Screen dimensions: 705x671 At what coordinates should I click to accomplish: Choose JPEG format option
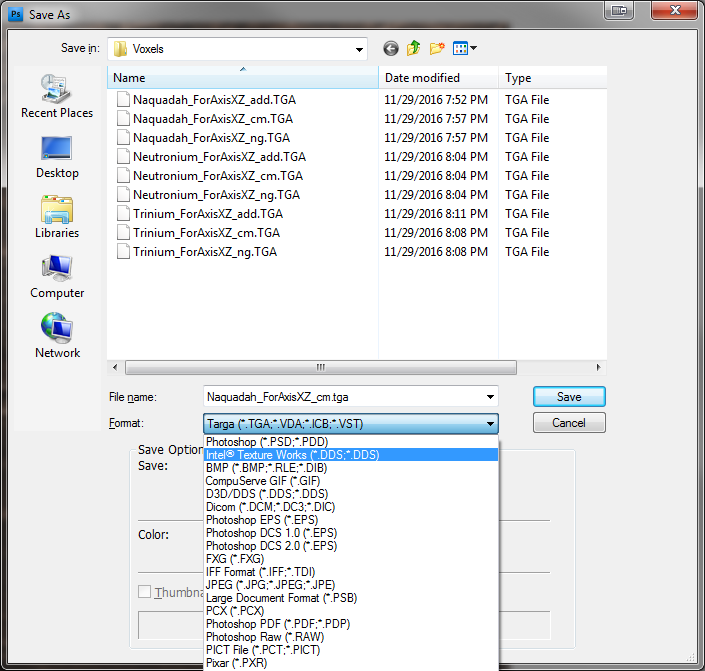[351, 585]
